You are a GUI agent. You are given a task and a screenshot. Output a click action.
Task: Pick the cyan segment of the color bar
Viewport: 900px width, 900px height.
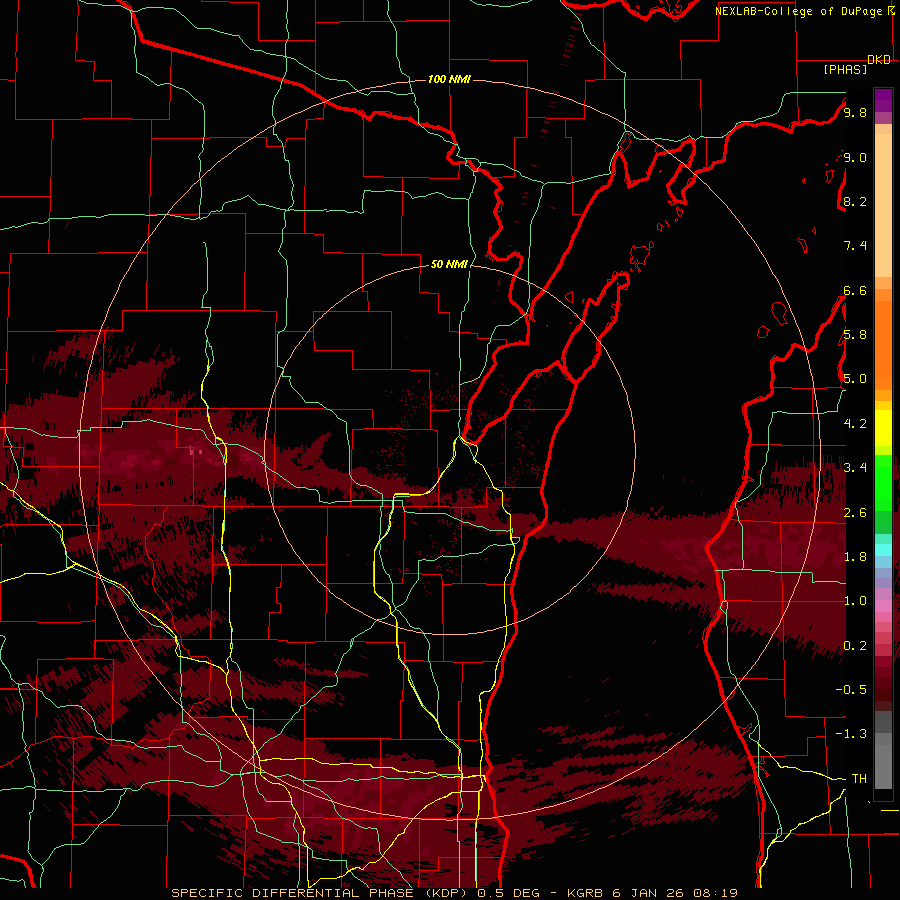(x=883, y=550)
